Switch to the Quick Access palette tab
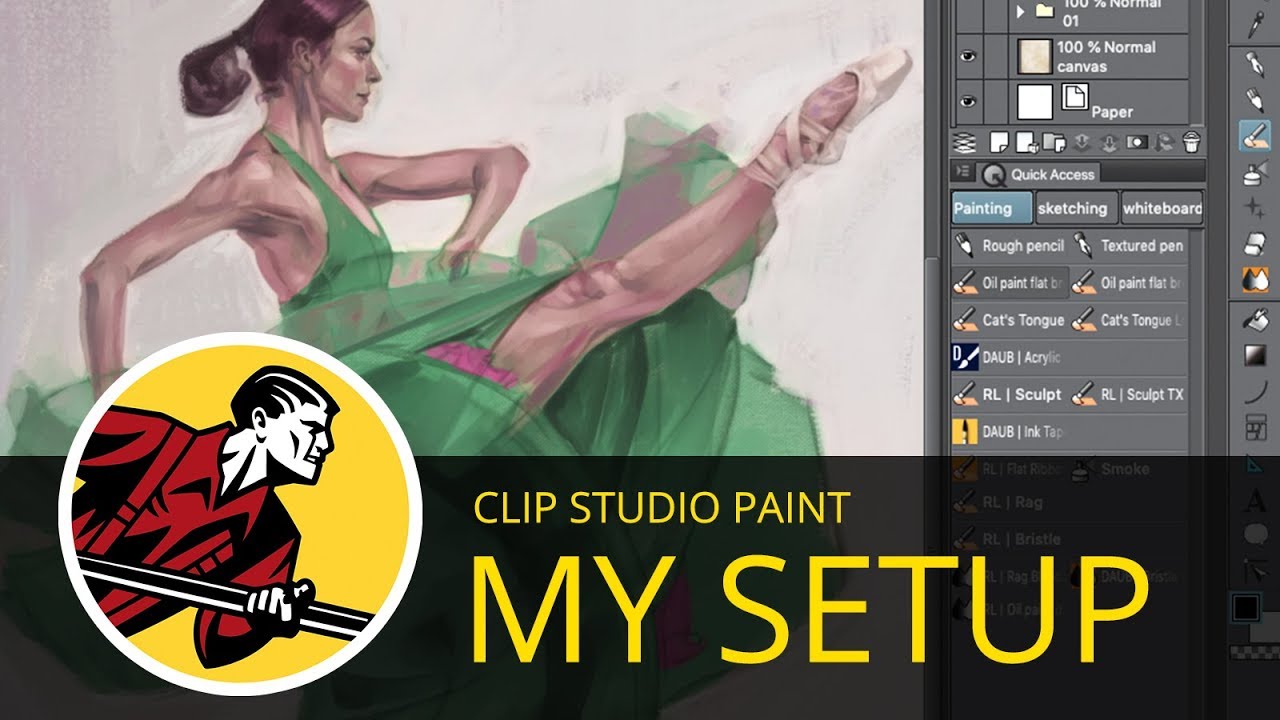This screenshot has width=1280, height=720. pyautogui.click(x=1039, y=174)
